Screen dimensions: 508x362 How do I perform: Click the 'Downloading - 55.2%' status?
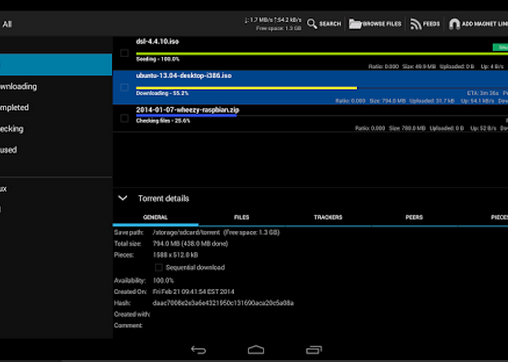(x=162, y=93)
